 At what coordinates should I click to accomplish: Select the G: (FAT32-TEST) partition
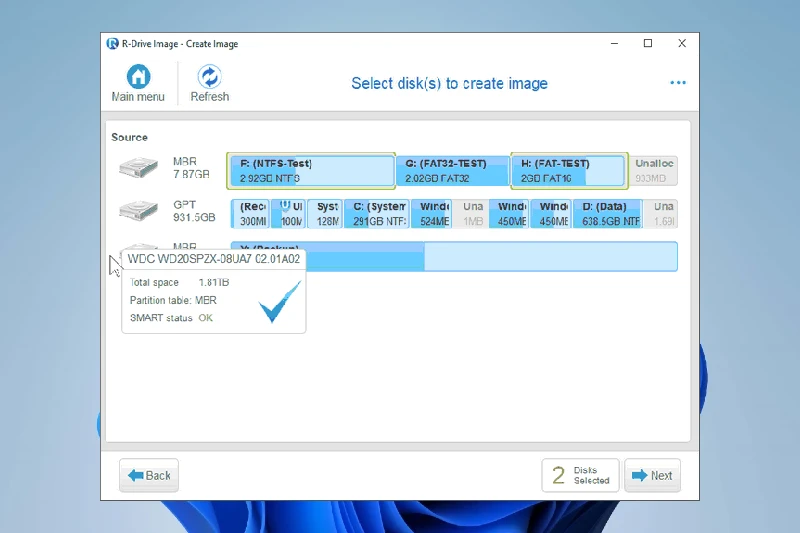pyautogui.click(x=453, y=170)
